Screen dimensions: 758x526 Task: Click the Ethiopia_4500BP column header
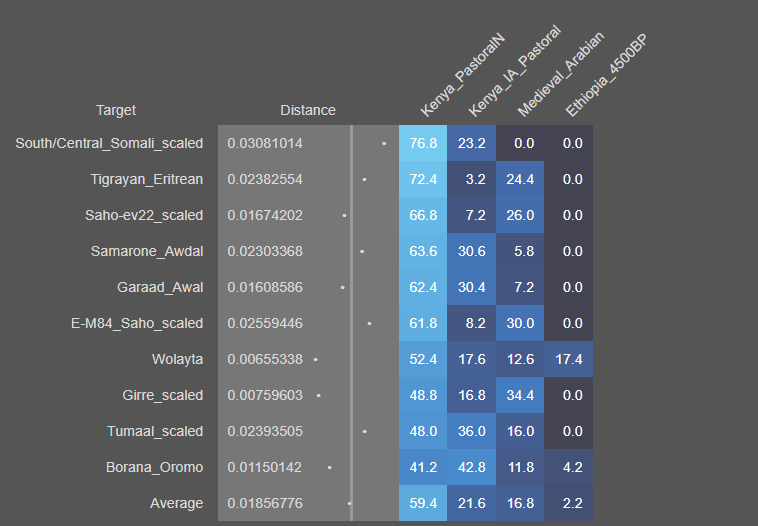[x=606, y=76]
